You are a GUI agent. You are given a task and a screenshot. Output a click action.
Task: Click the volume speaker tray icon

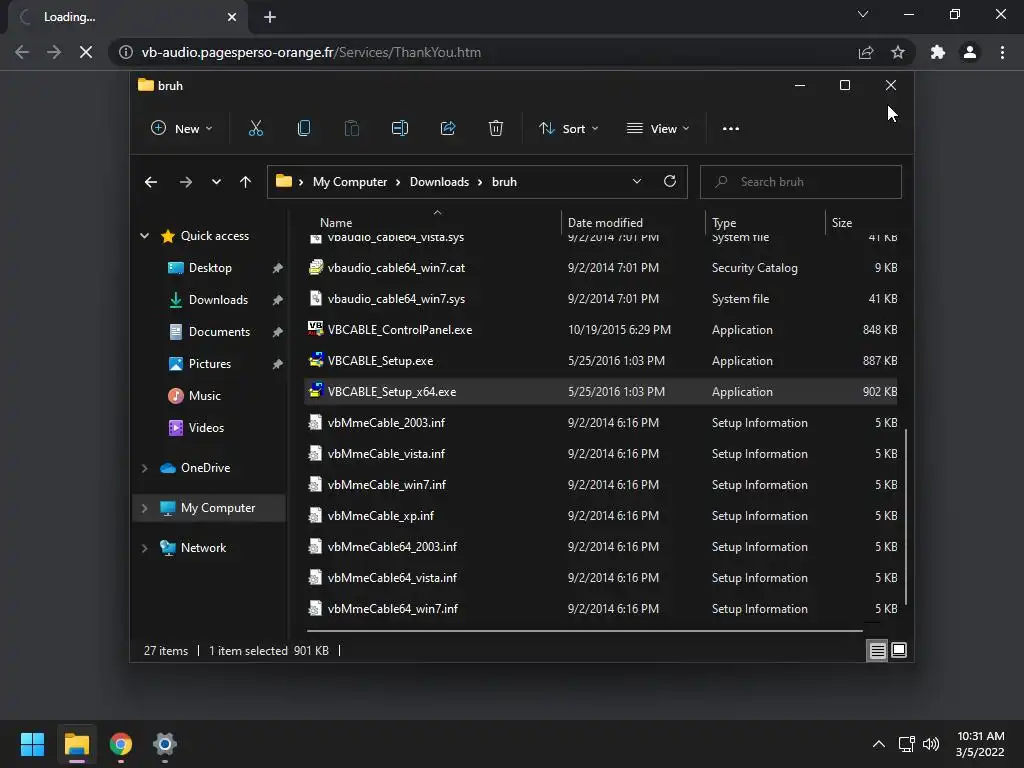931,744
